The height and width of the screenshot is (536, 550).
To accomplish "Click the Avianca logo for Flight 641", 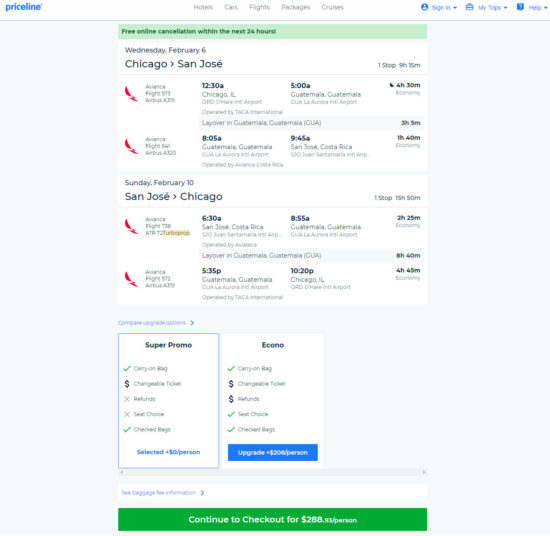I will pyautogui.click(x=131, y=146).
